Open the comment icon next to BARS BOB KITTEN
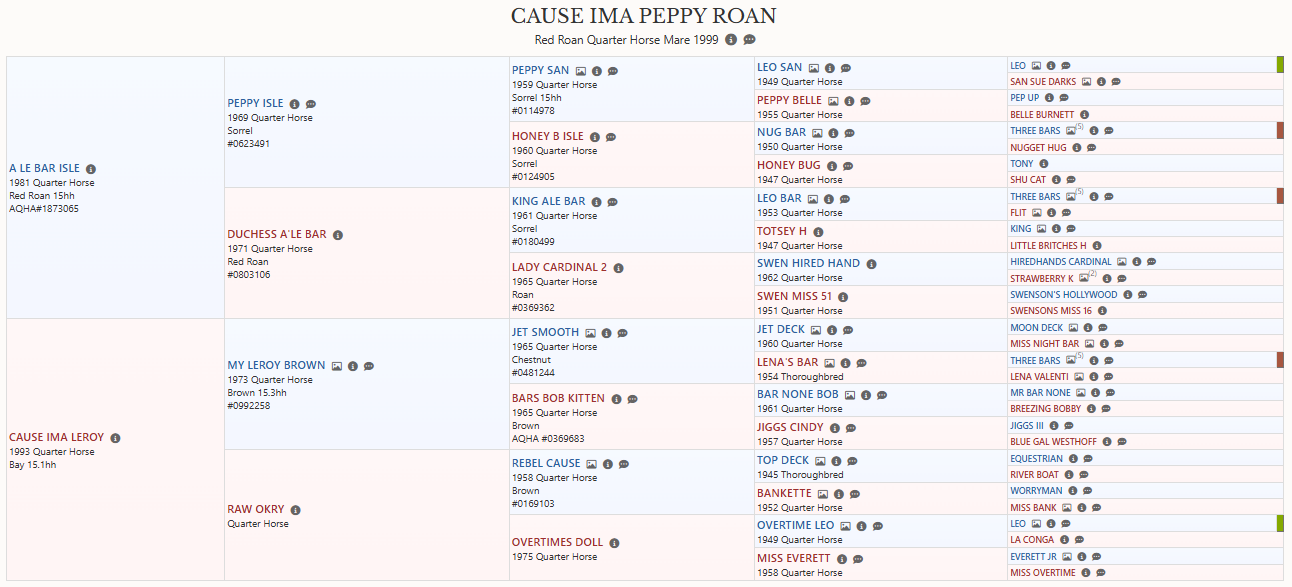1292x587 pixels. pos(633,399)
